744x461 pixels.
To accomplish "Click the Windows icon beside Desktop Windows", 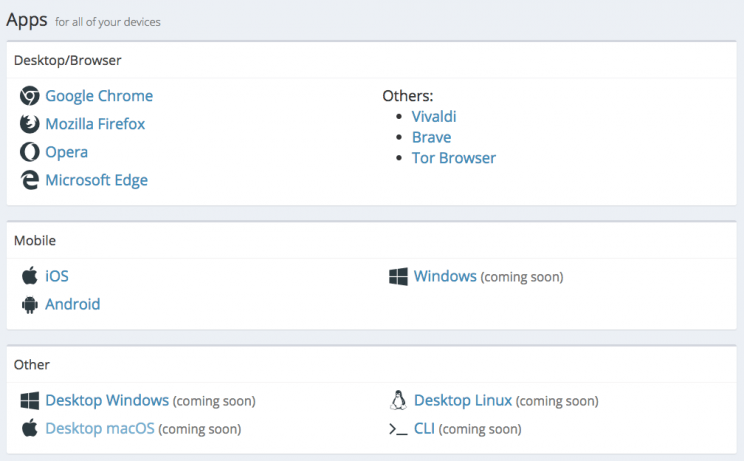I will [29, 401].
